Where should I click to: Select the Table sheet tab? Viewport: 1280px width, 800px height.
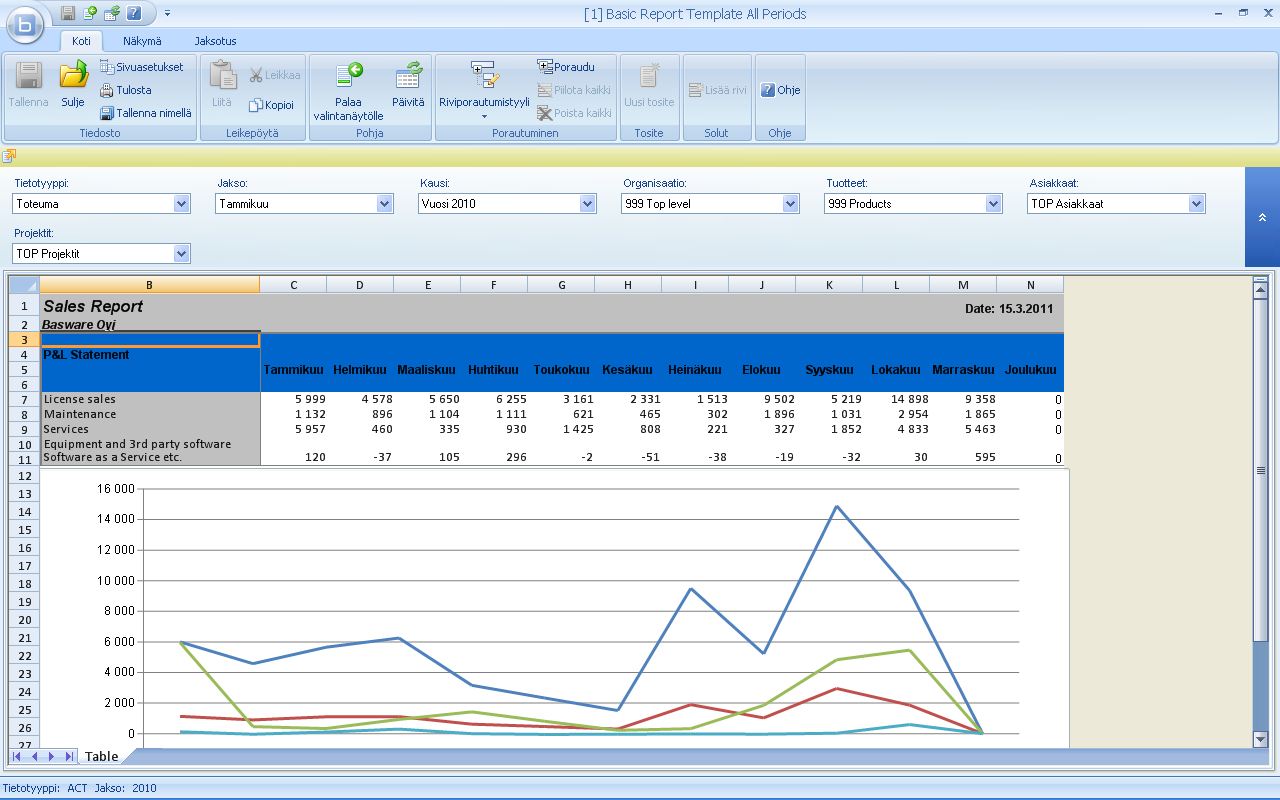tap(101, 757)
